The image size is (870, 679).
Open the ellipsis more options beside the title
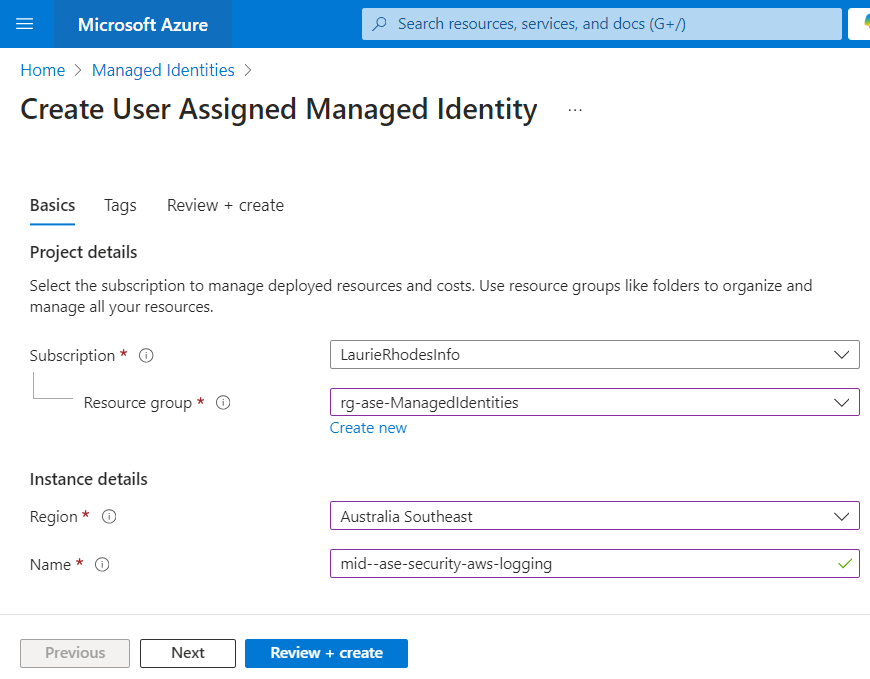pos(575,110)
